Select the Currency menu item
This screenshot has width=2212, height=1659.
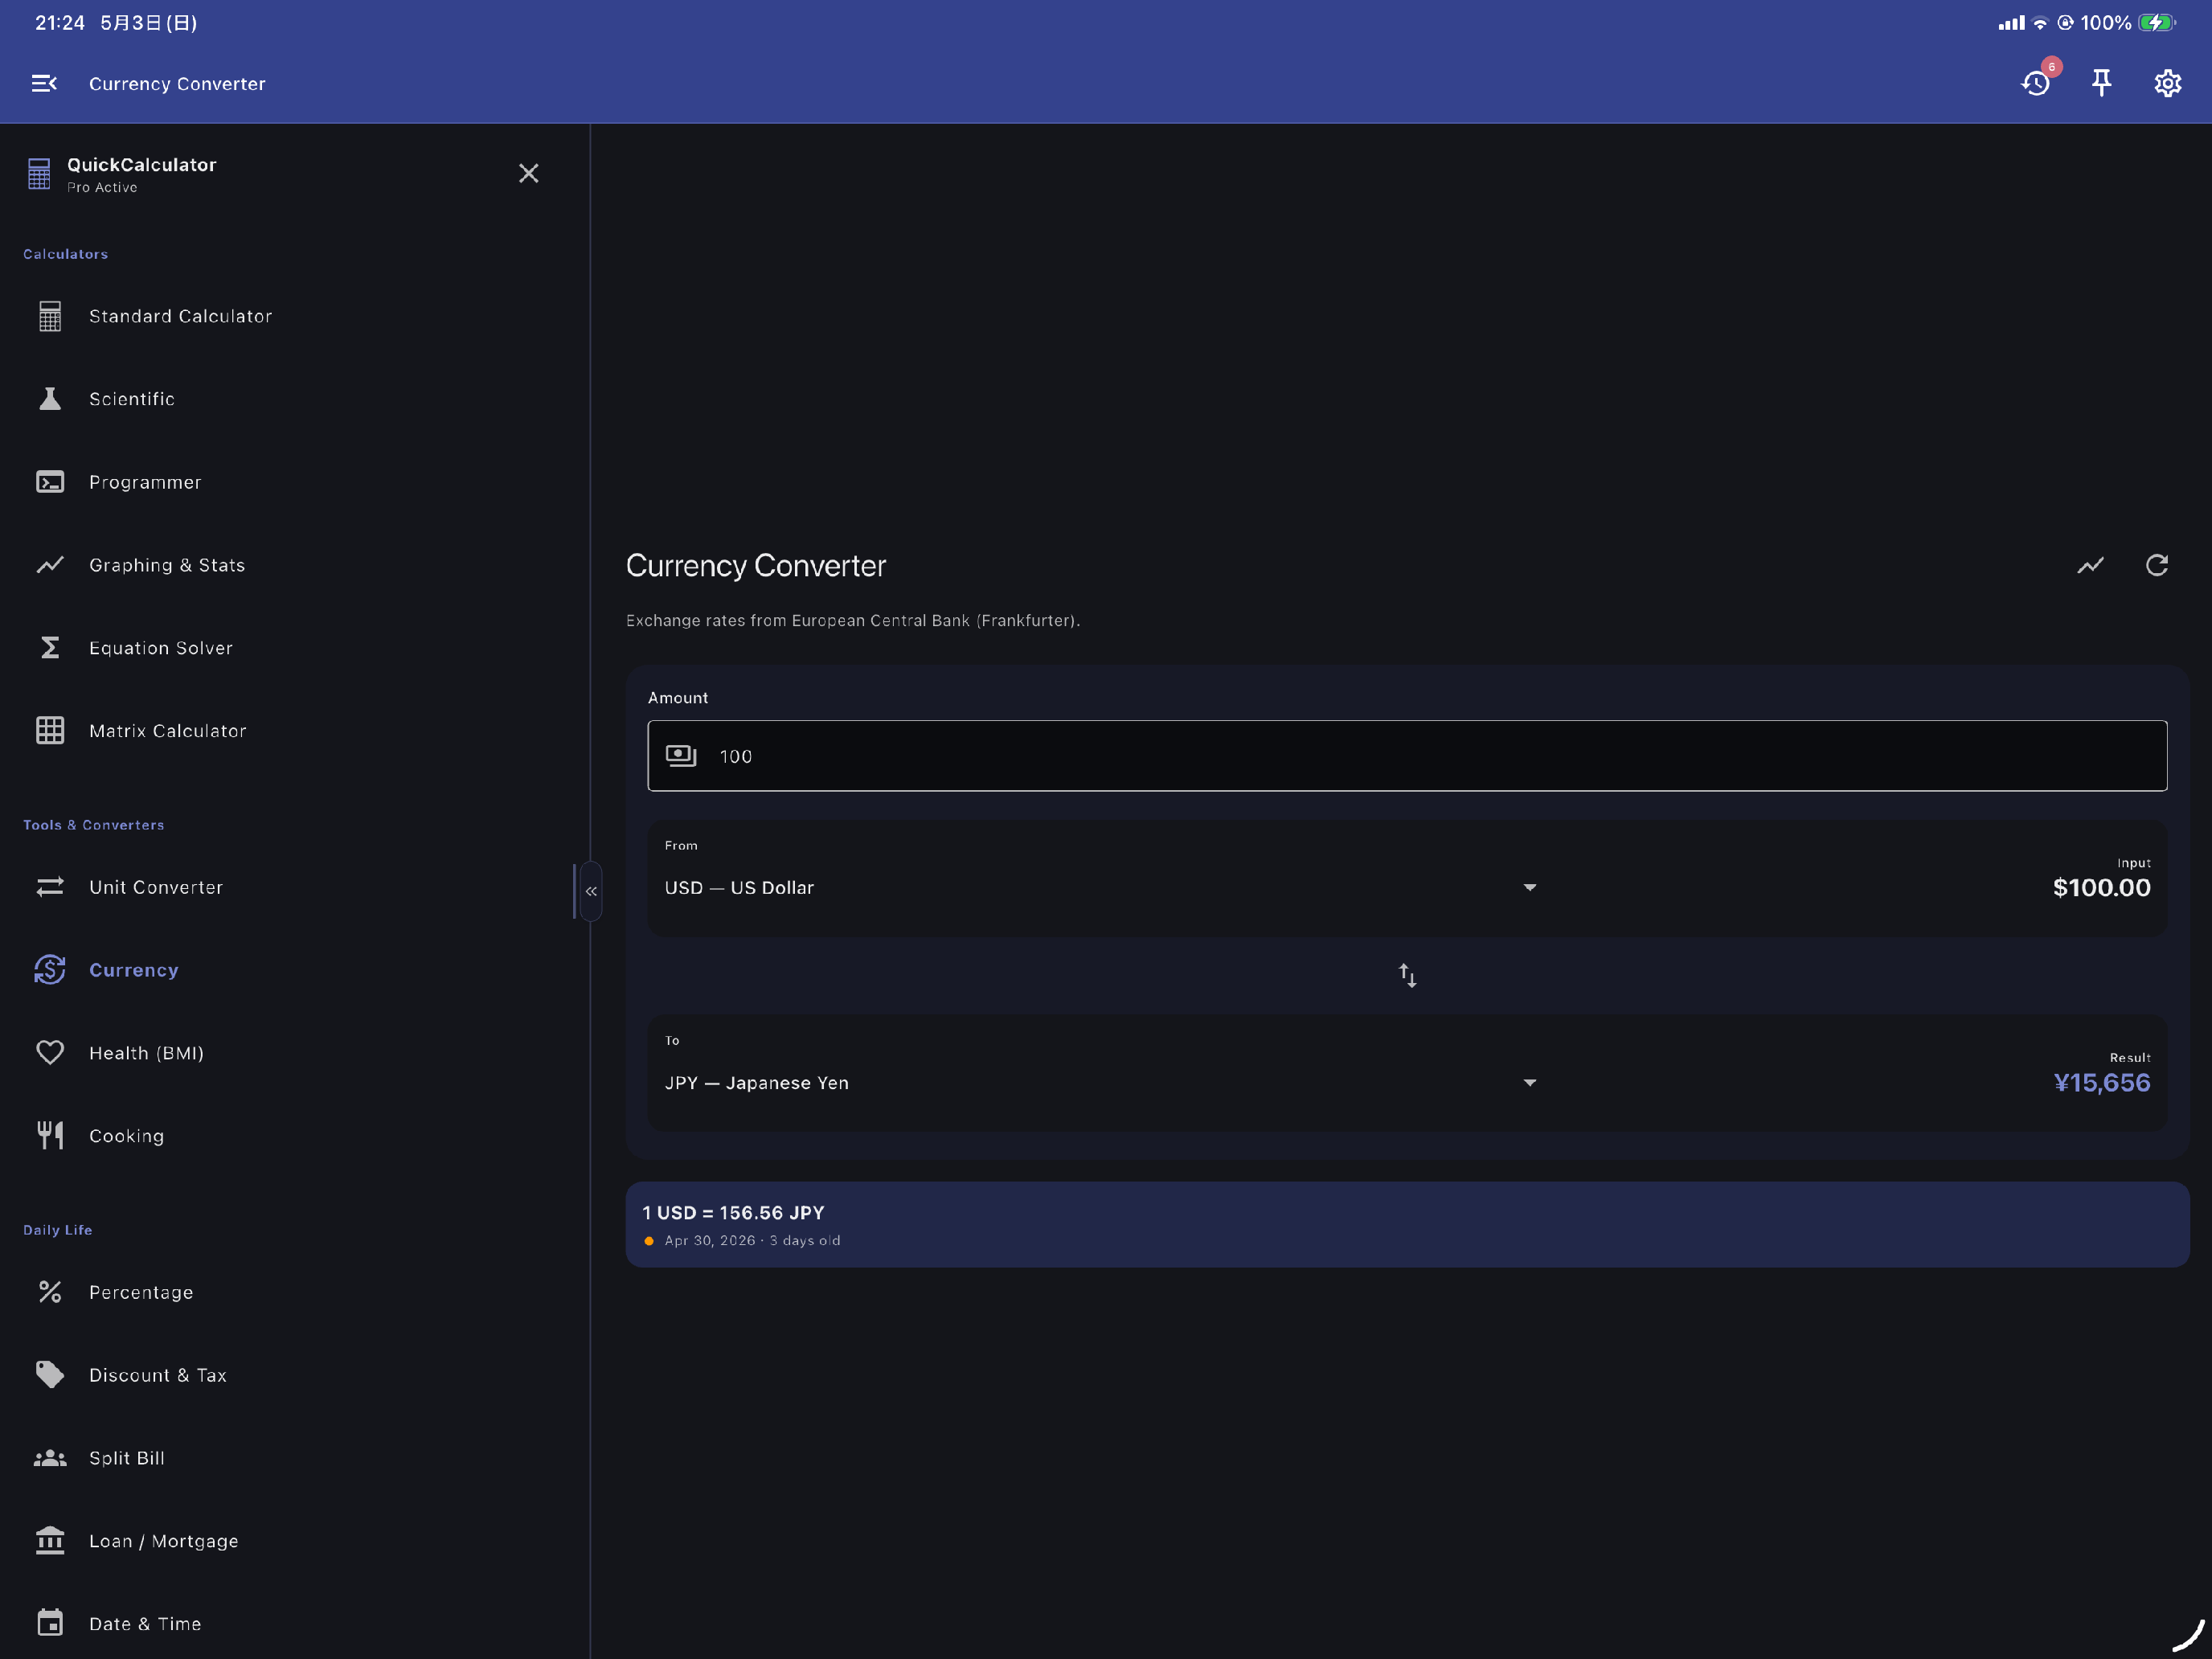click(291, 970)
